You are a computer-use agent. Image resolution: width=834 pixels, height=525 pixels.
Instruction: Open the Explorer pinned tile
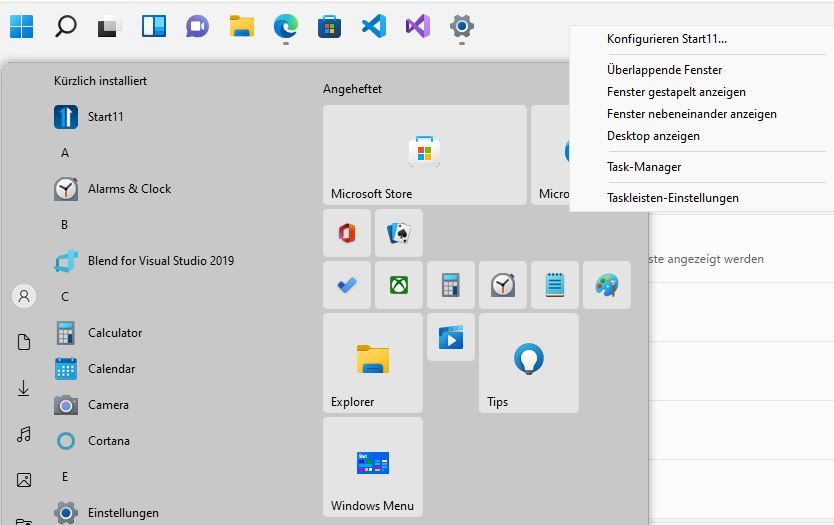click(373, 363)
